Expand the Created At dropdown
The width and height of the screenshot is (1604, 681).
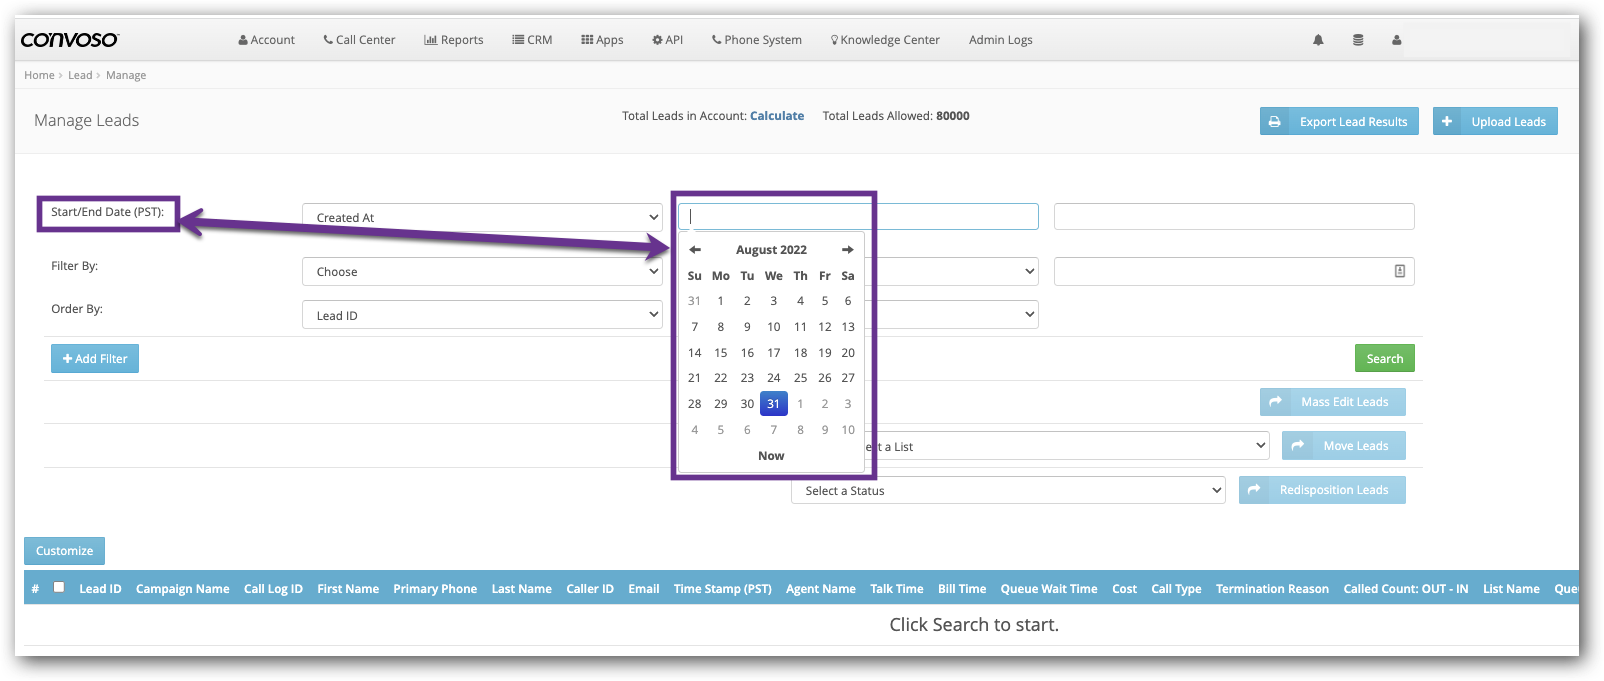[482, 217]
